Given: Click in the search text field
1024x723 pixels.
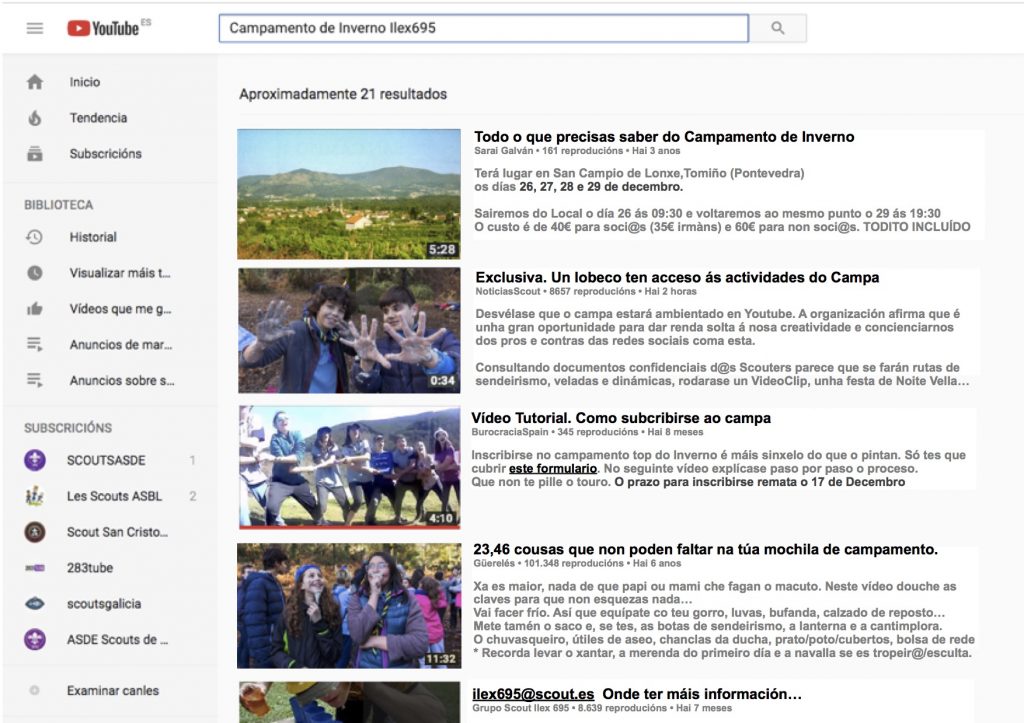Looking at the screenshot, I should tap(483, 28).
